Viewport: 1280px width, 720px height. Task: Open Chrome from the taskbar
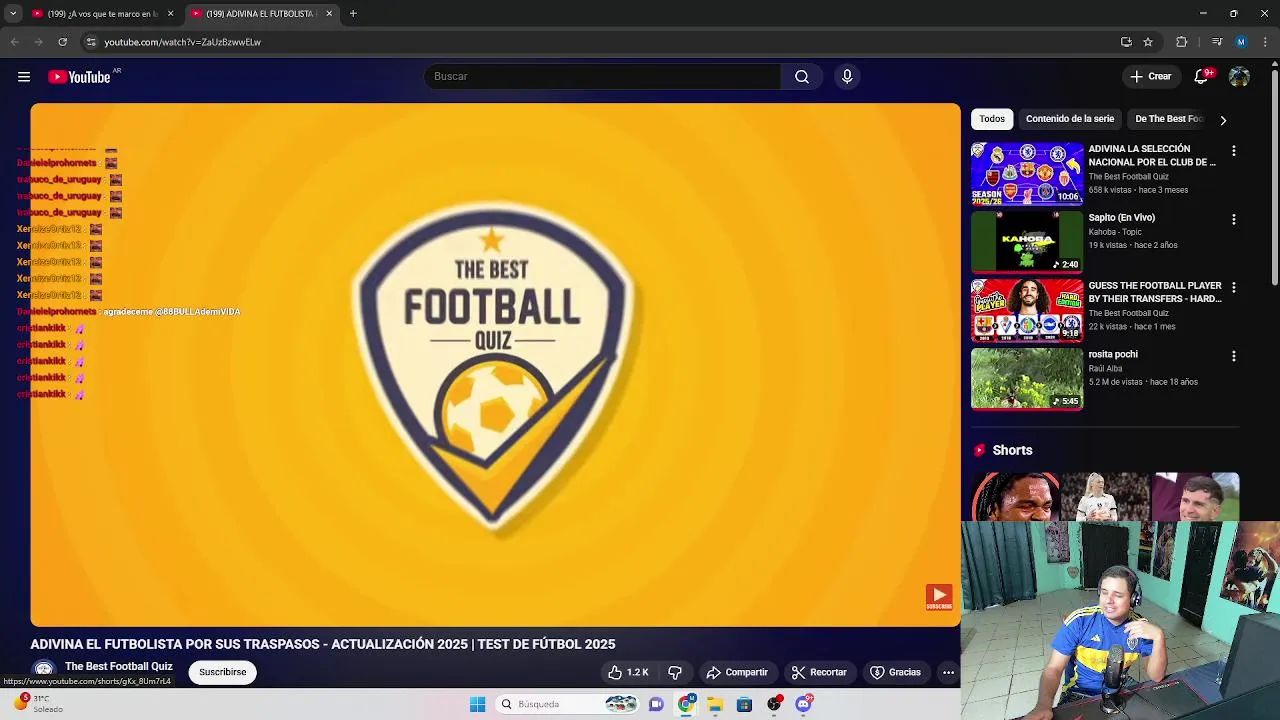pos(685,704)
